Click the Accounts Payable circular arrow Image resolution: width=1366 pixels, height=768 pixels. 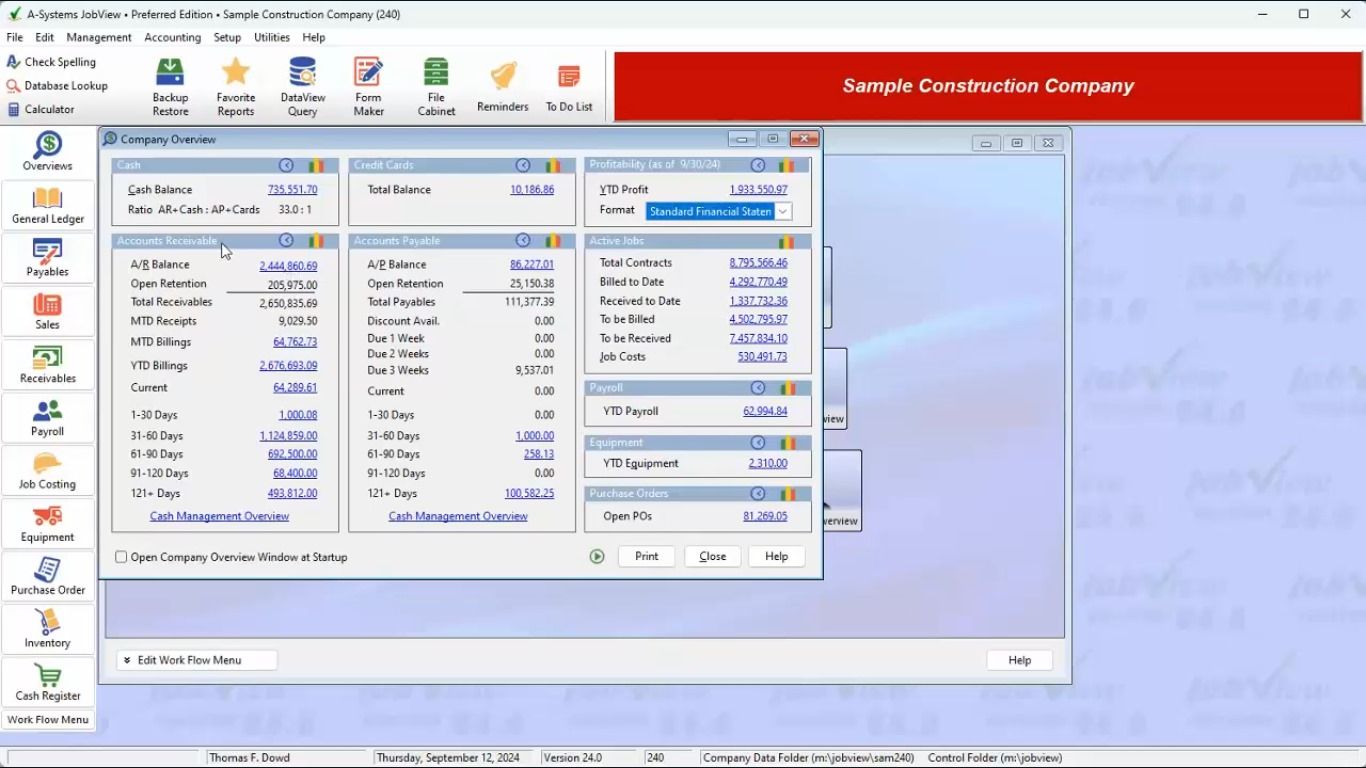[x=523, y=241]
